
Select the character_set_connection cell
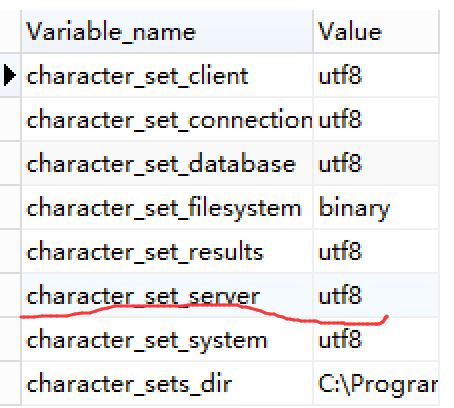(x=167, y=119)
